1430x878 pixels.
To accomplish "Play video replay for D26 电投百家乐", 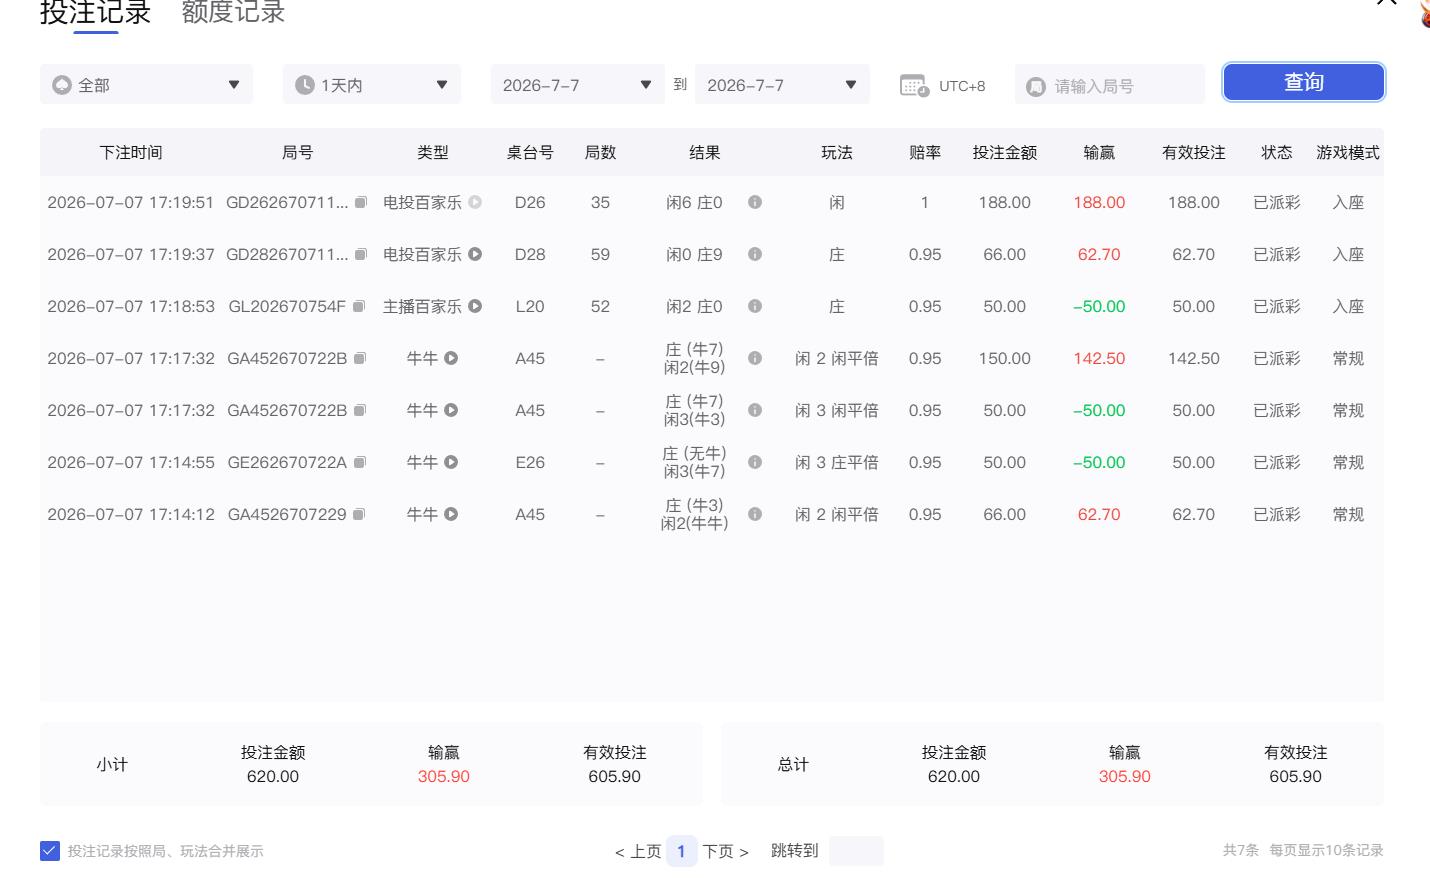I will (x=475, y=202).
